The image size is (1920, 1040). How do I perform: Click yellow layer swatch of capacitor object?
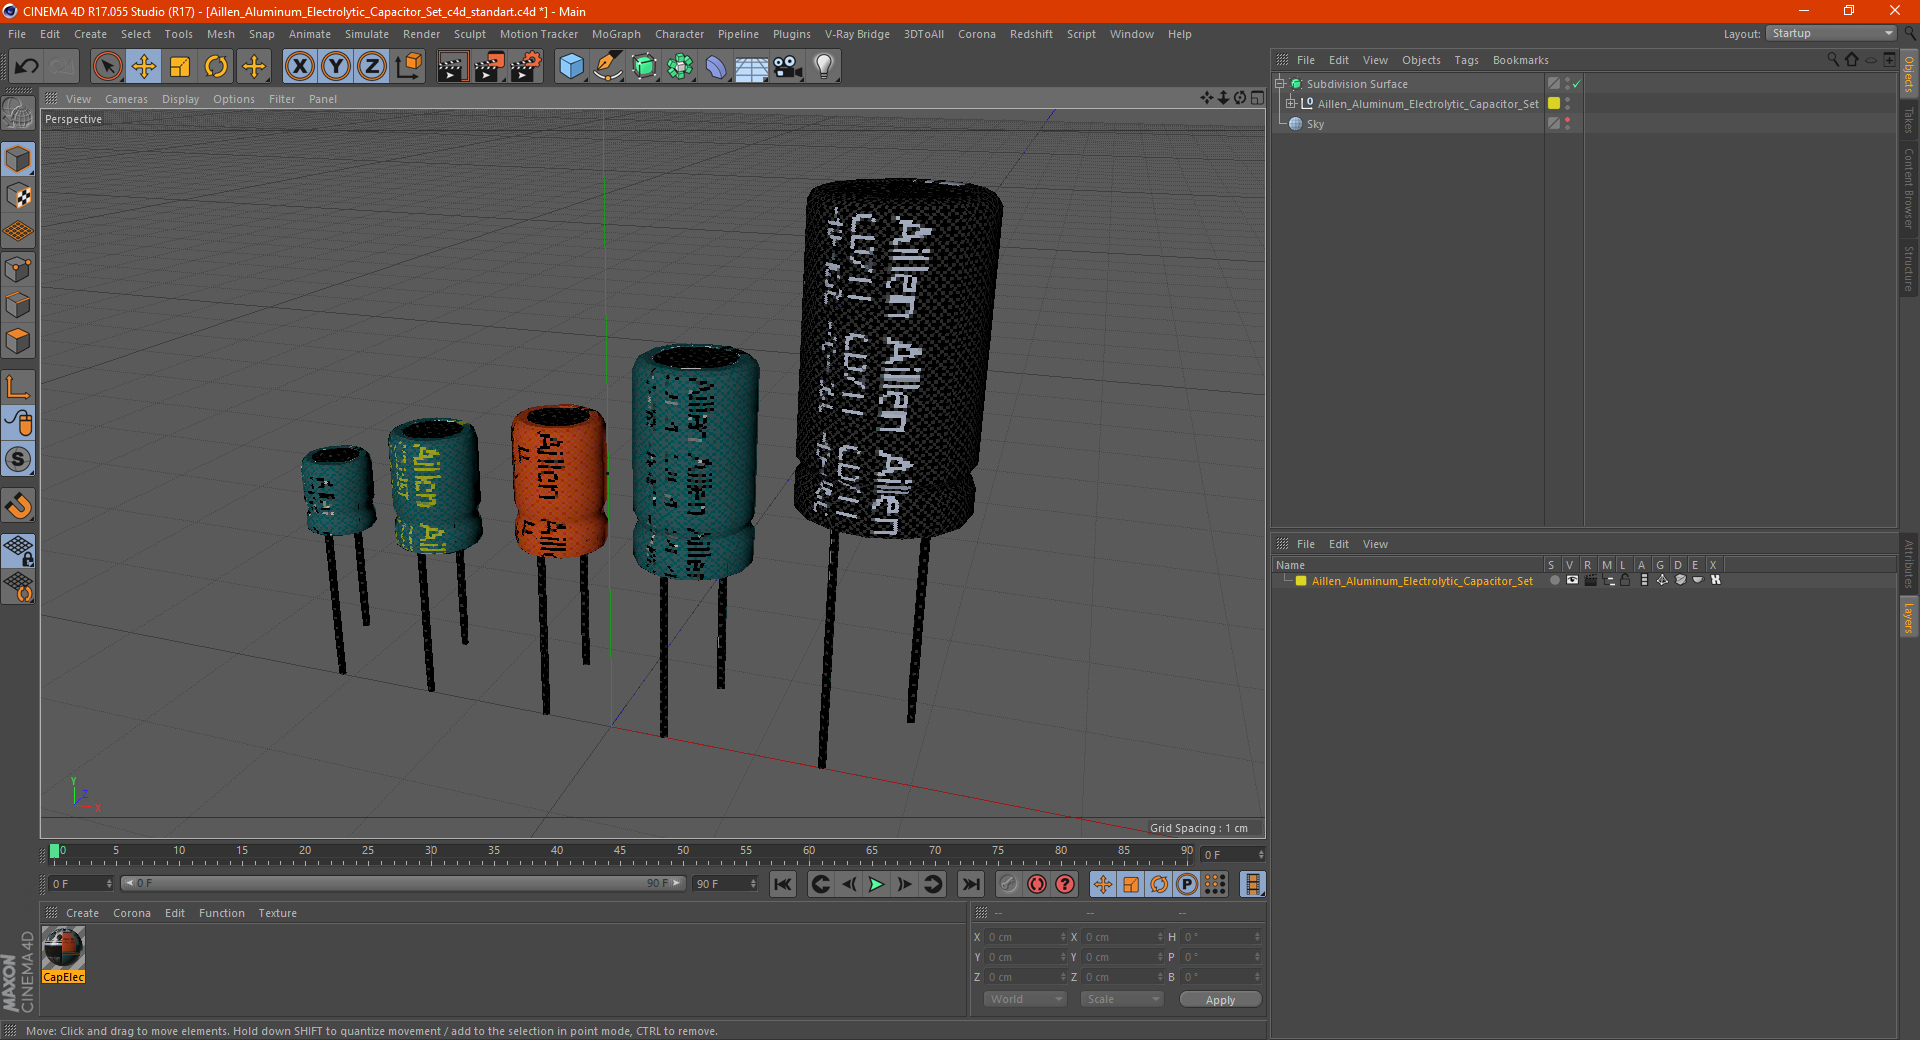(x=1554, y=104)
